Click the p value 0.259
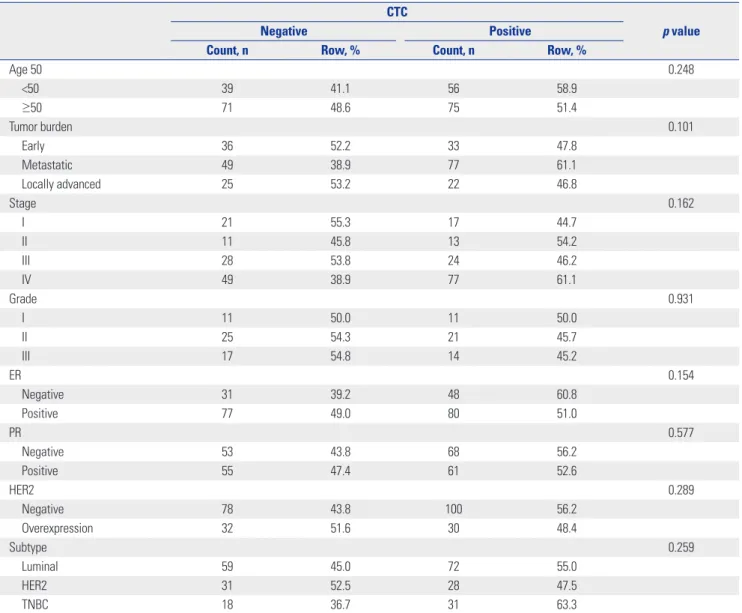742x613 pixels. (681, 547)
